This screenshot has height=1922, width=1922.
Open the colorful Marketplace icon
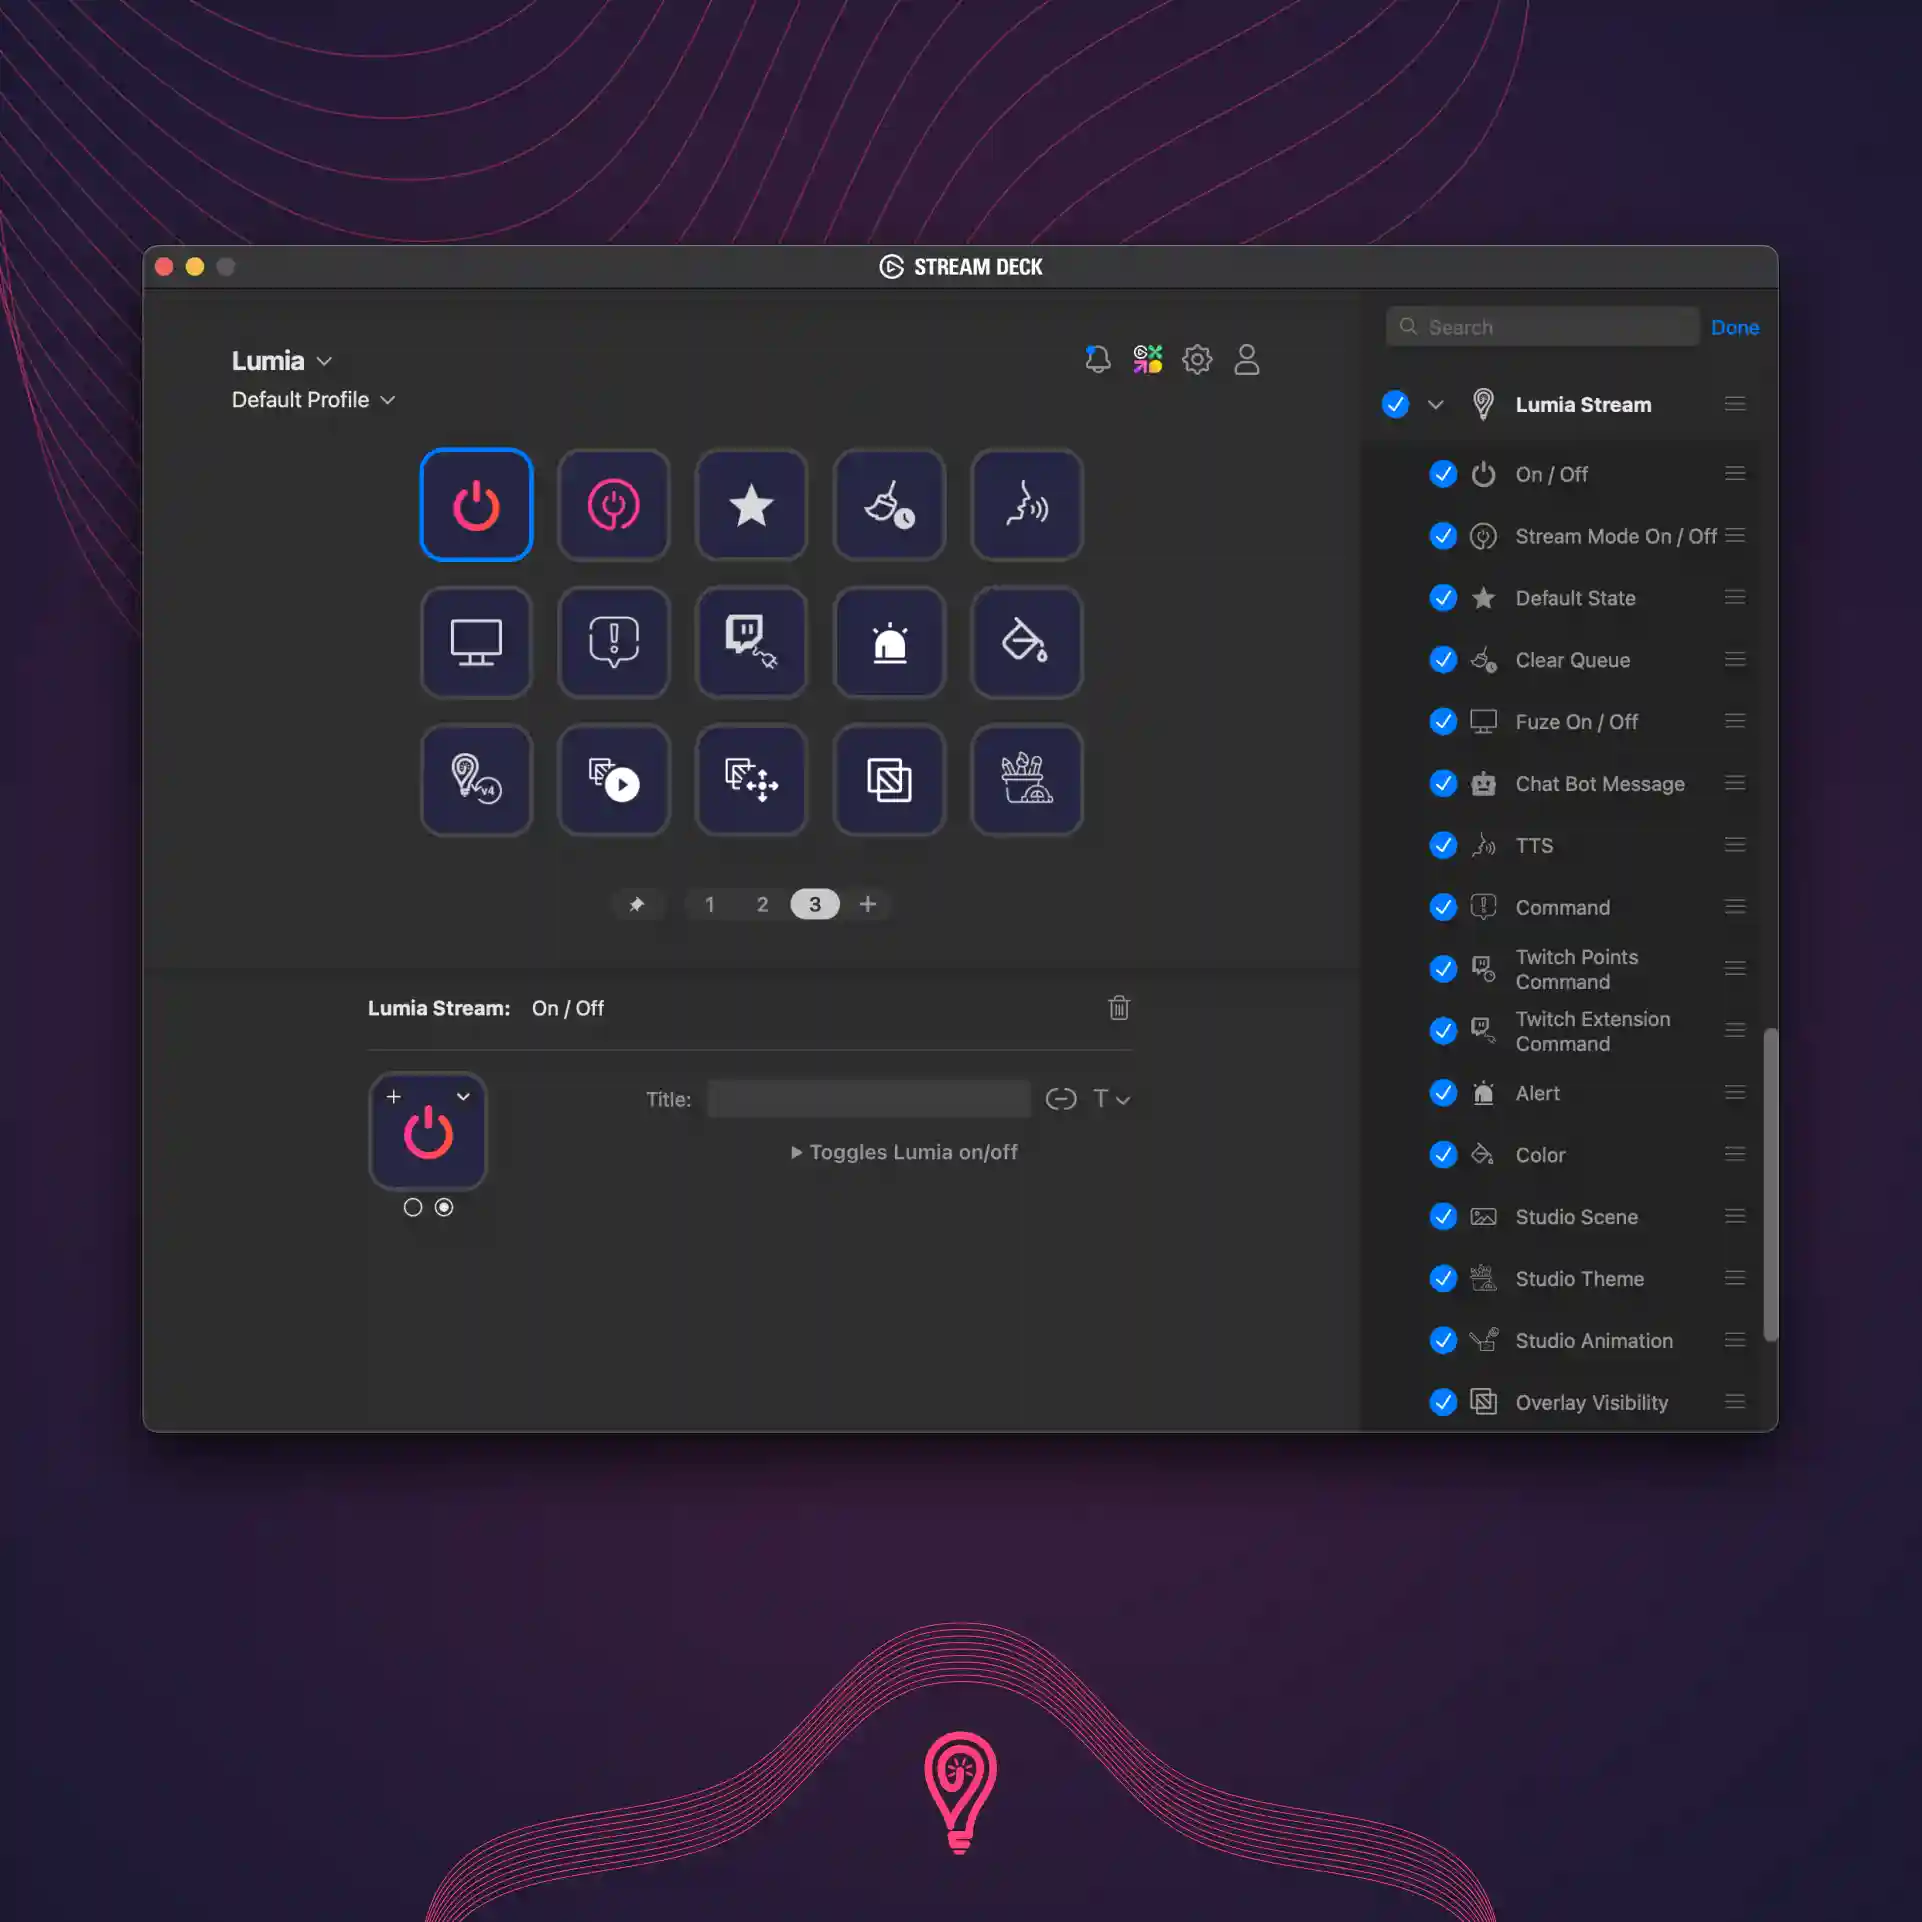click(1148, 359)
